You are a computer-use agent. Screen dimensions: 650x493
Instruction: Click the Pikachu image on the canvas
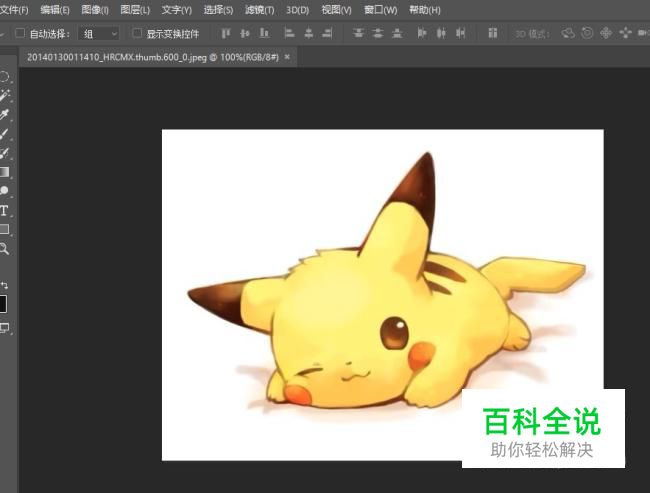tap(382, 295)
